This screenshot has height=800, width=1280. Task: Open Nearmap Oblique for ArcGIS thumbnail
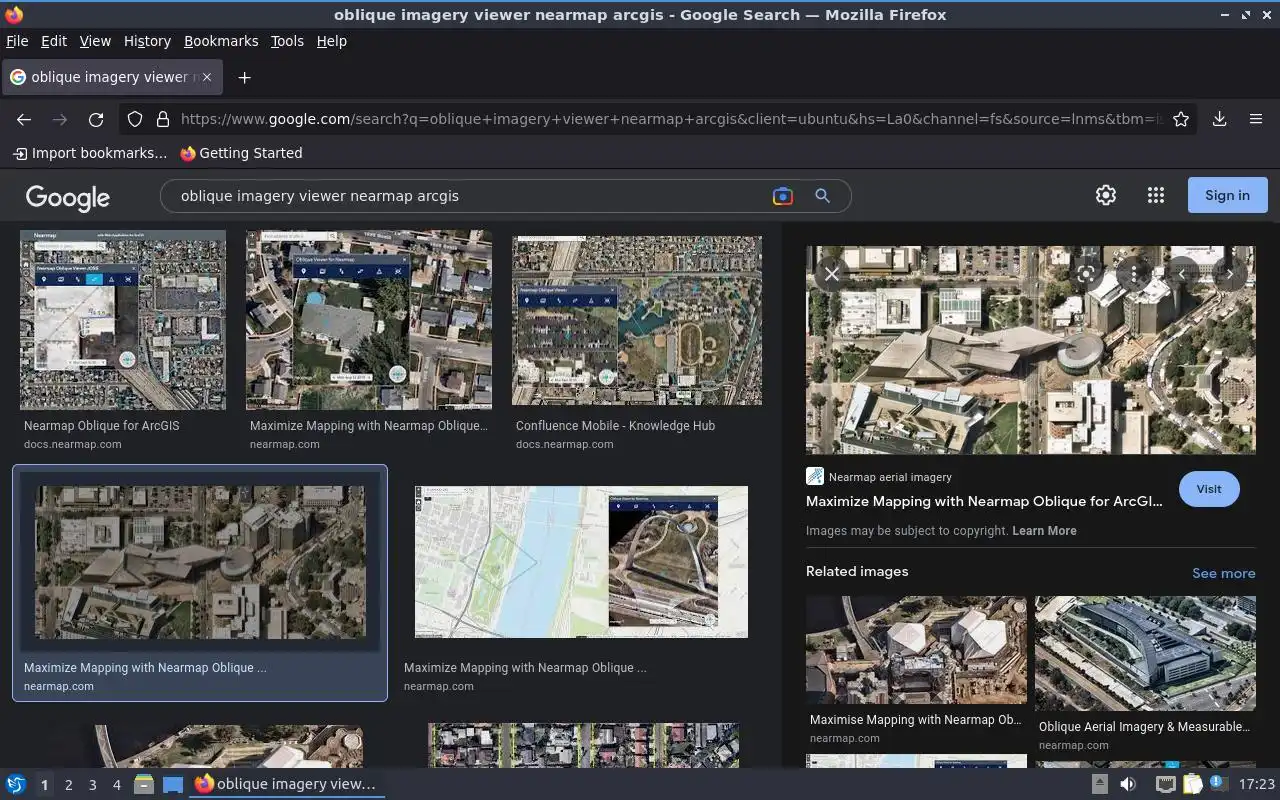(x=123, y=320)
